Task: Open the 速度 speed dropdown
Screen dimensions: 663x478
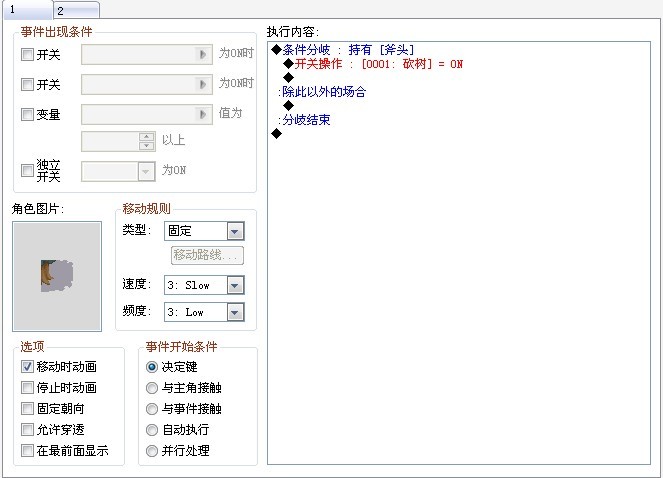Action: 204,285
